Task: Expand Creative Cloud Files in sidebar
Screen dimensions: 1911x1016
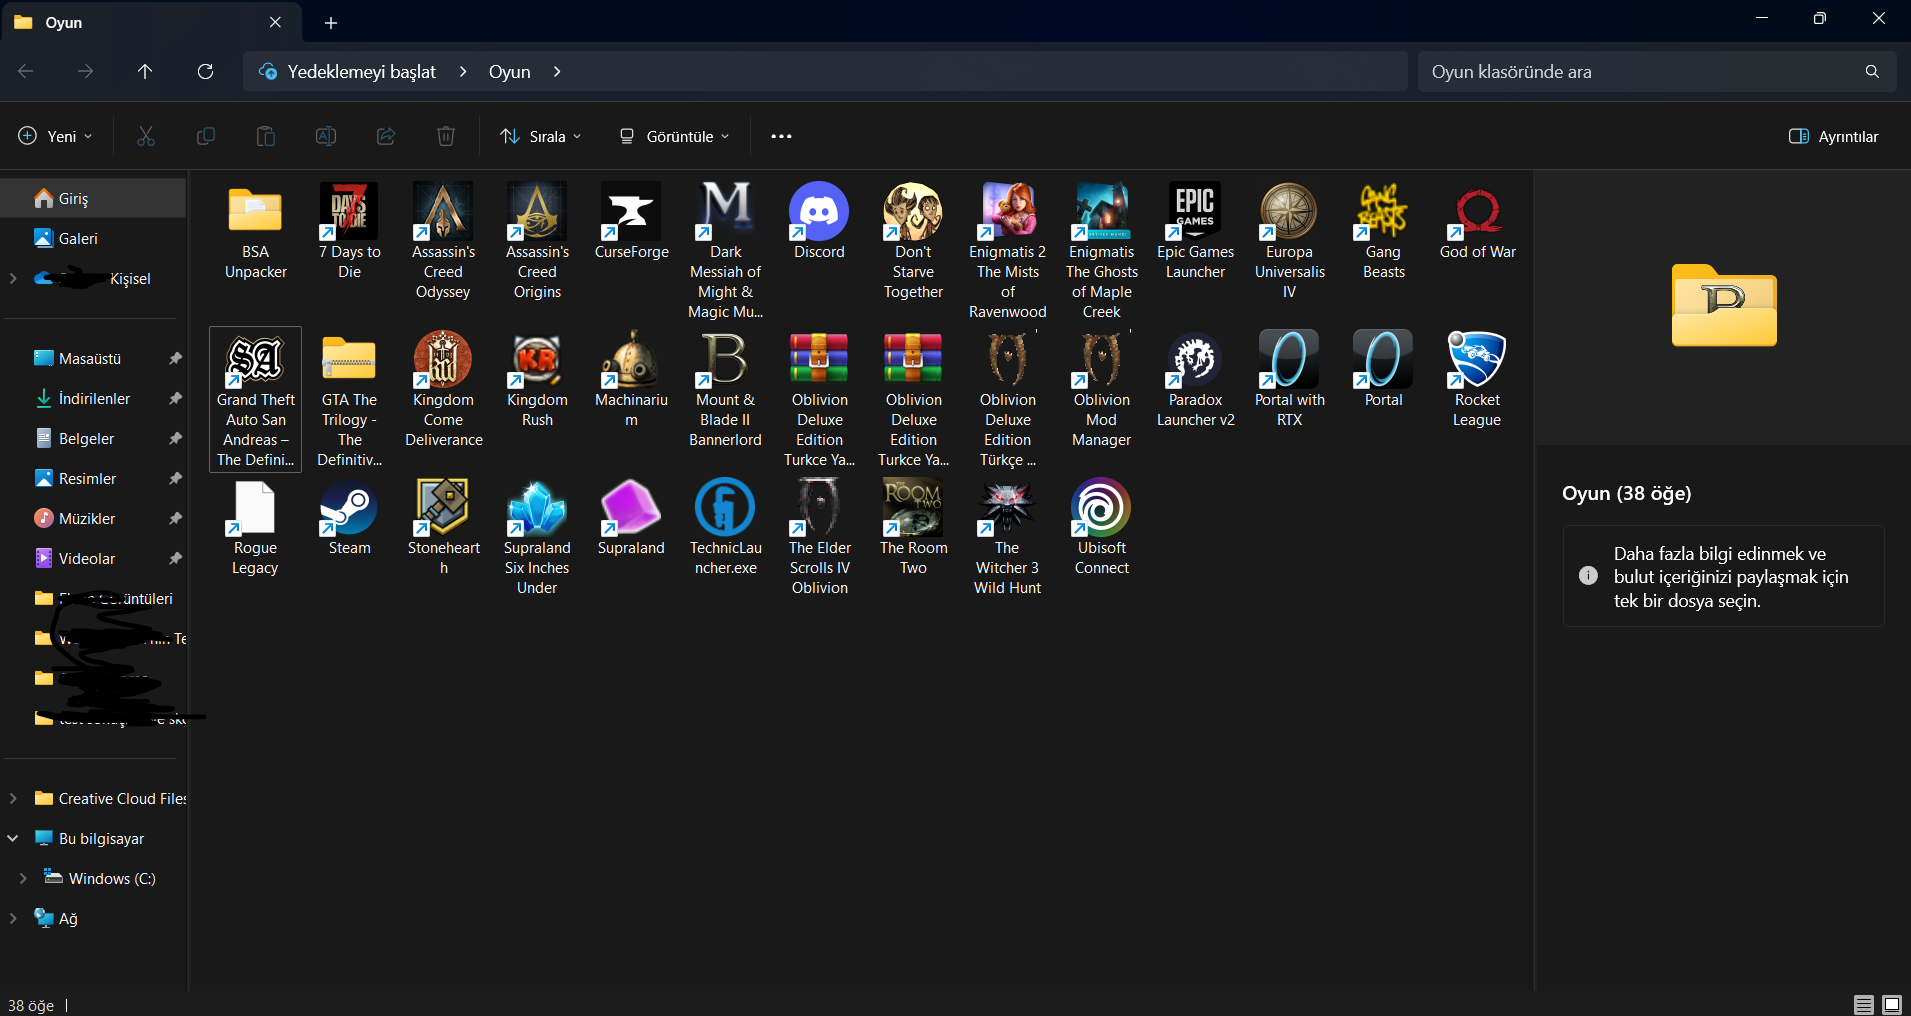Action: pyautogui.click(x=13, y=798)
